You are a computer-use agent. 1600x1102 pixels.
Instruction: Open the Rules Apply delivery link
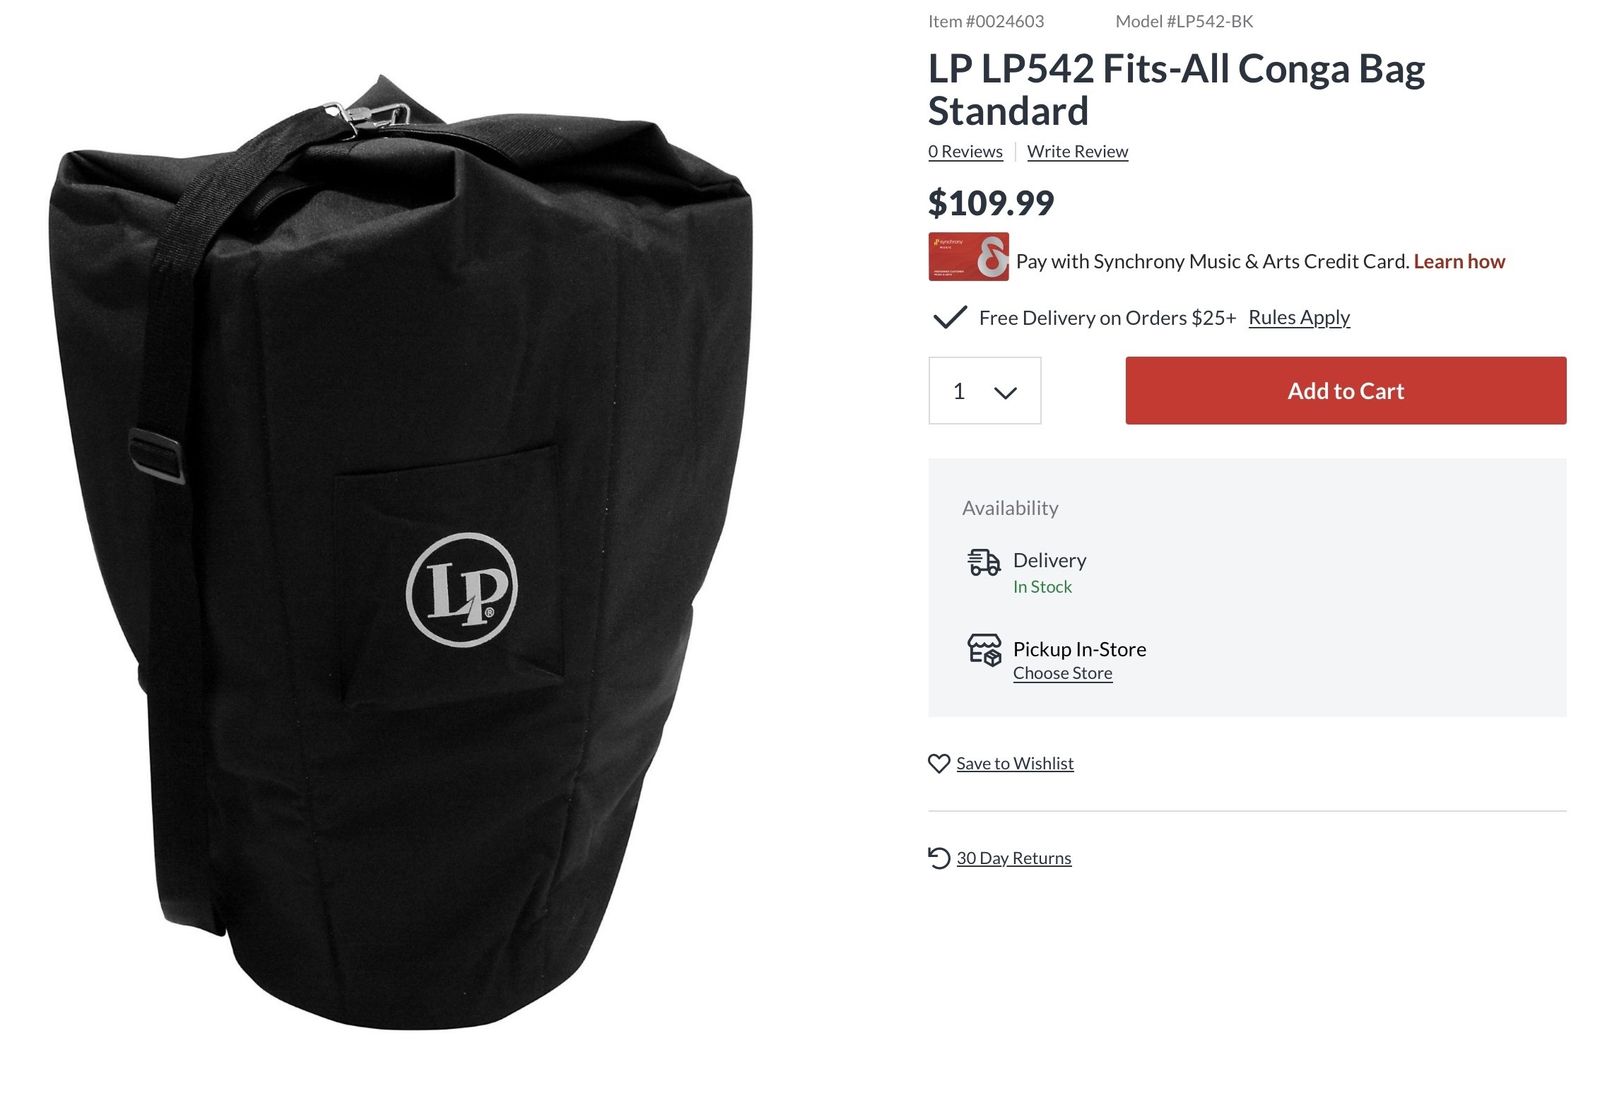click(x=1299, y=317)
